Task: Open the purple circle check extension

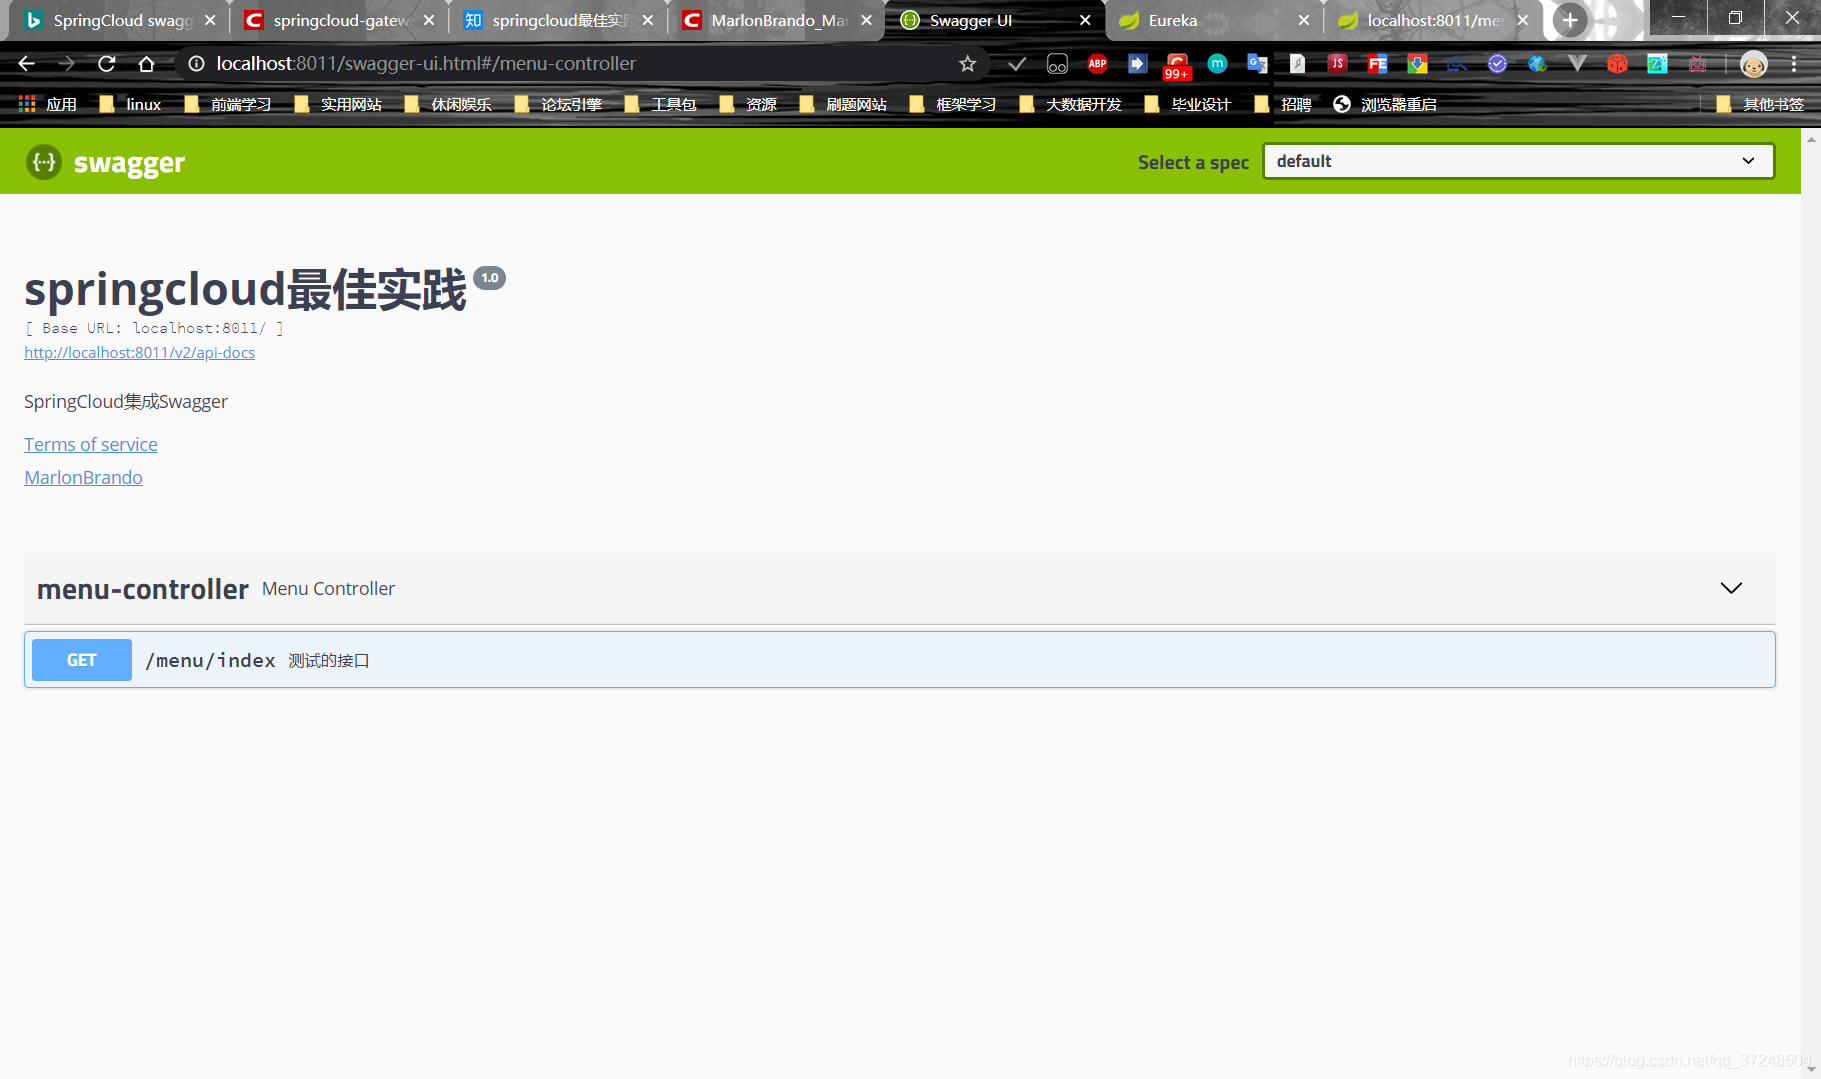Action: pos(1497,64)
